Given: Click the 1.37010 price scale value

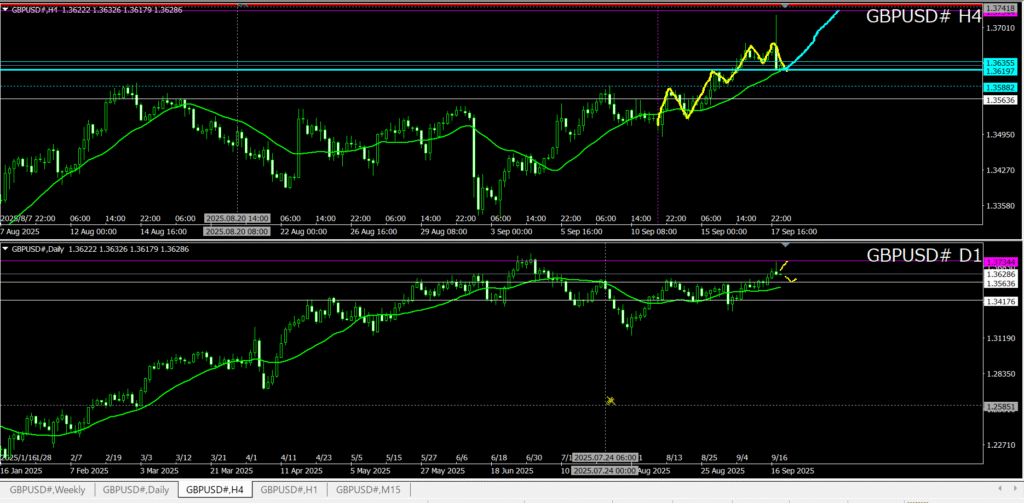Looking at the screenshot, I should [1000, 28].
